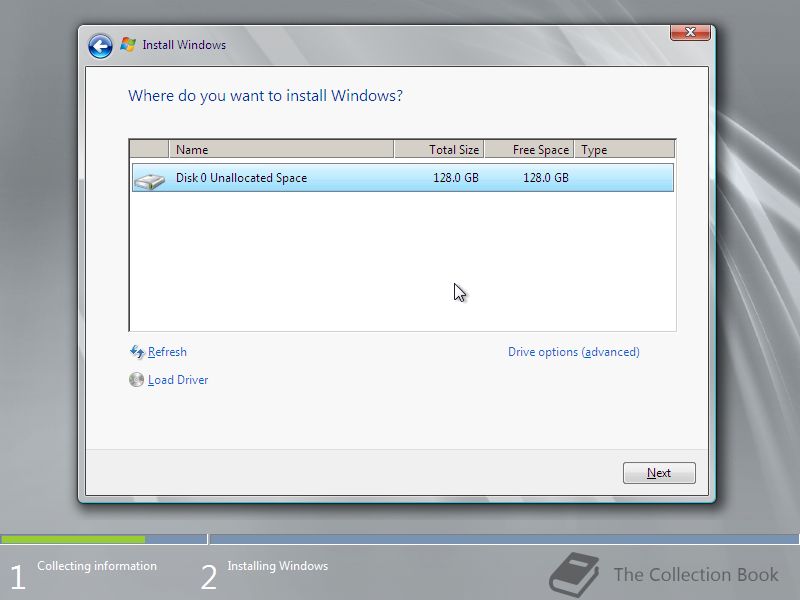
Task: Close the Install Windows dialog
Action: pyautogui.click(x=690, y=32)
